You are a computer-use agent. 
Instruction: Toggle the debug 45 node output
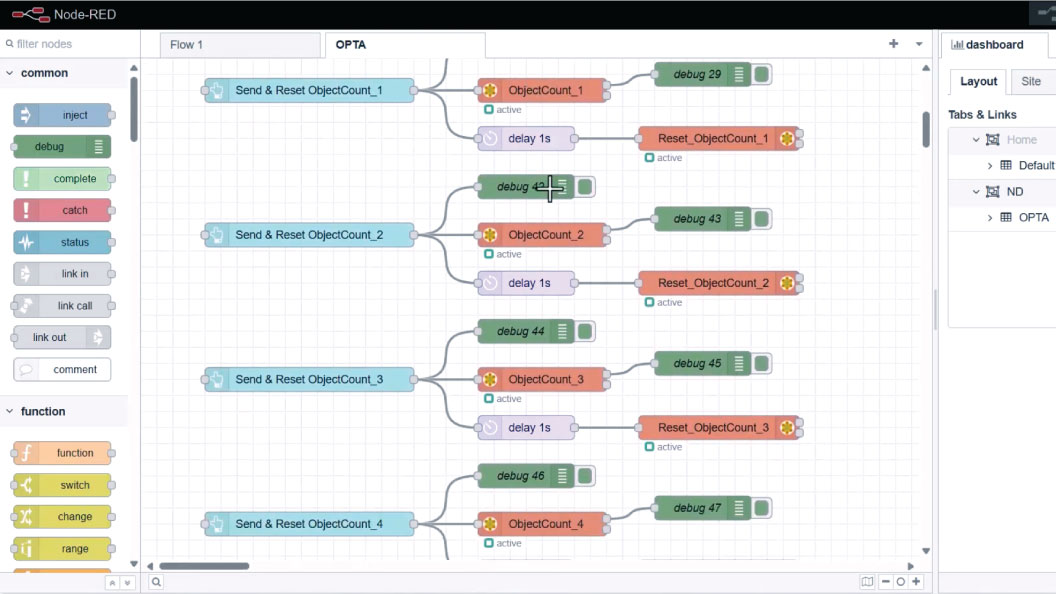[762, 364]
